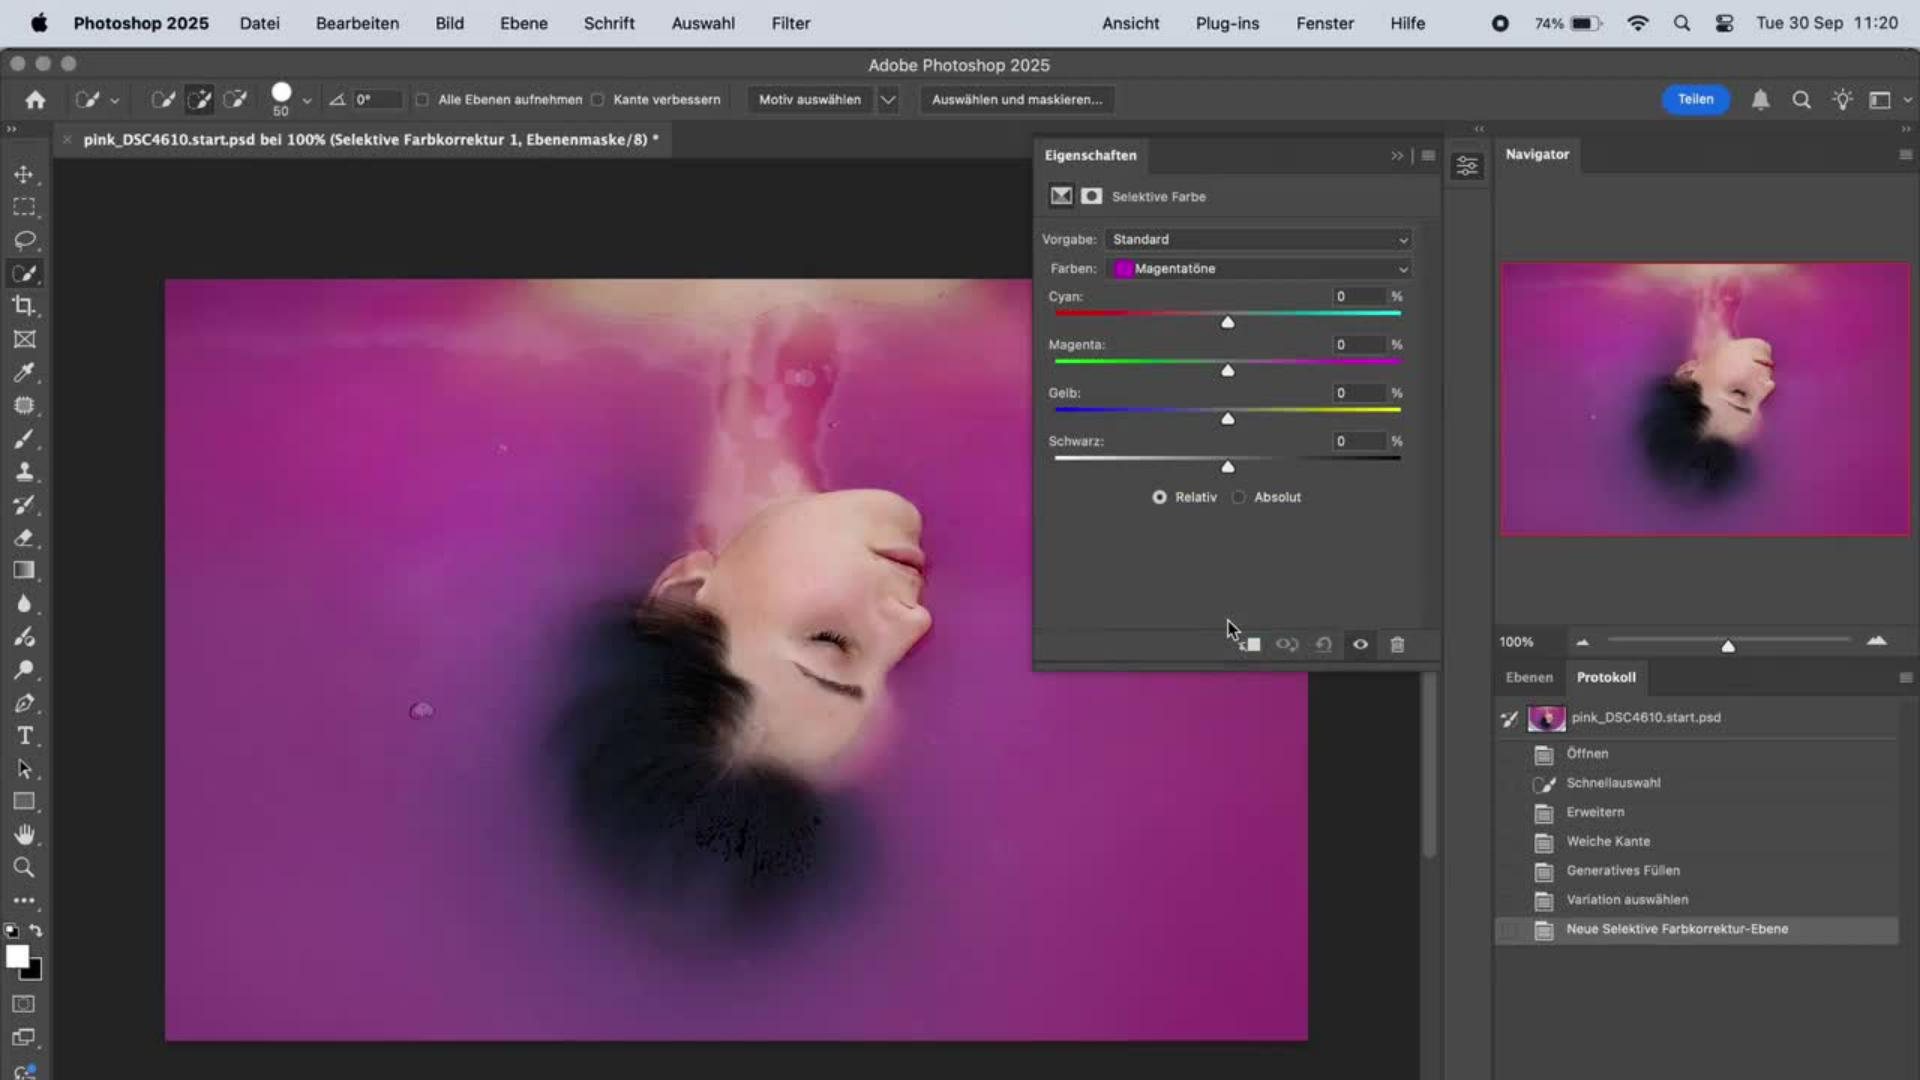Select the Eraser tool
The height and width of the screenshot is (1080, 1920).
tap(24, 538)
